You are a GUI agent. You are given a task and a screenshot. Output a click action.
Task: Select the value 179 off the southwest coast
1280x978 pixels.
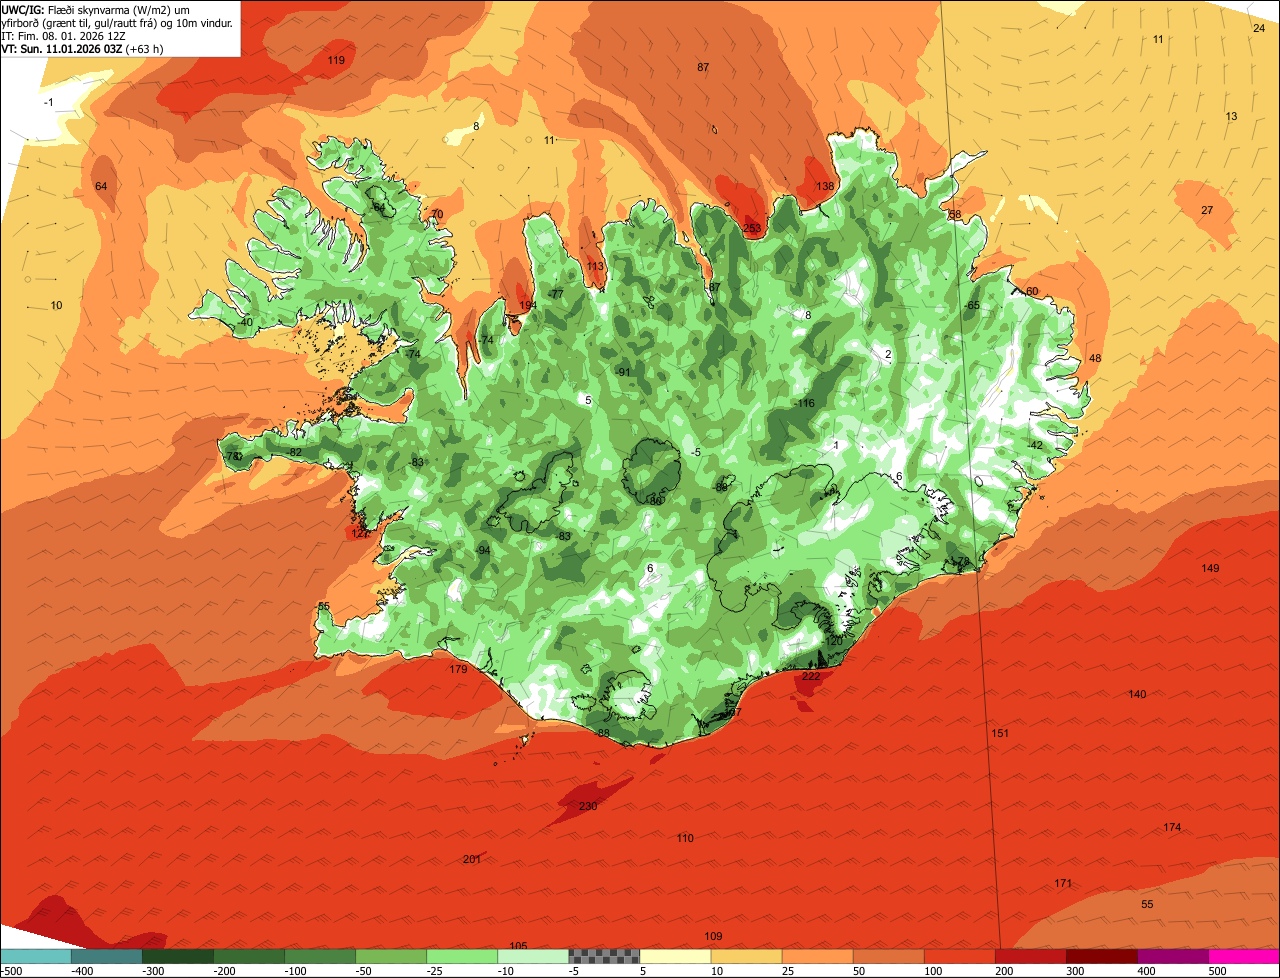point(458,669)
